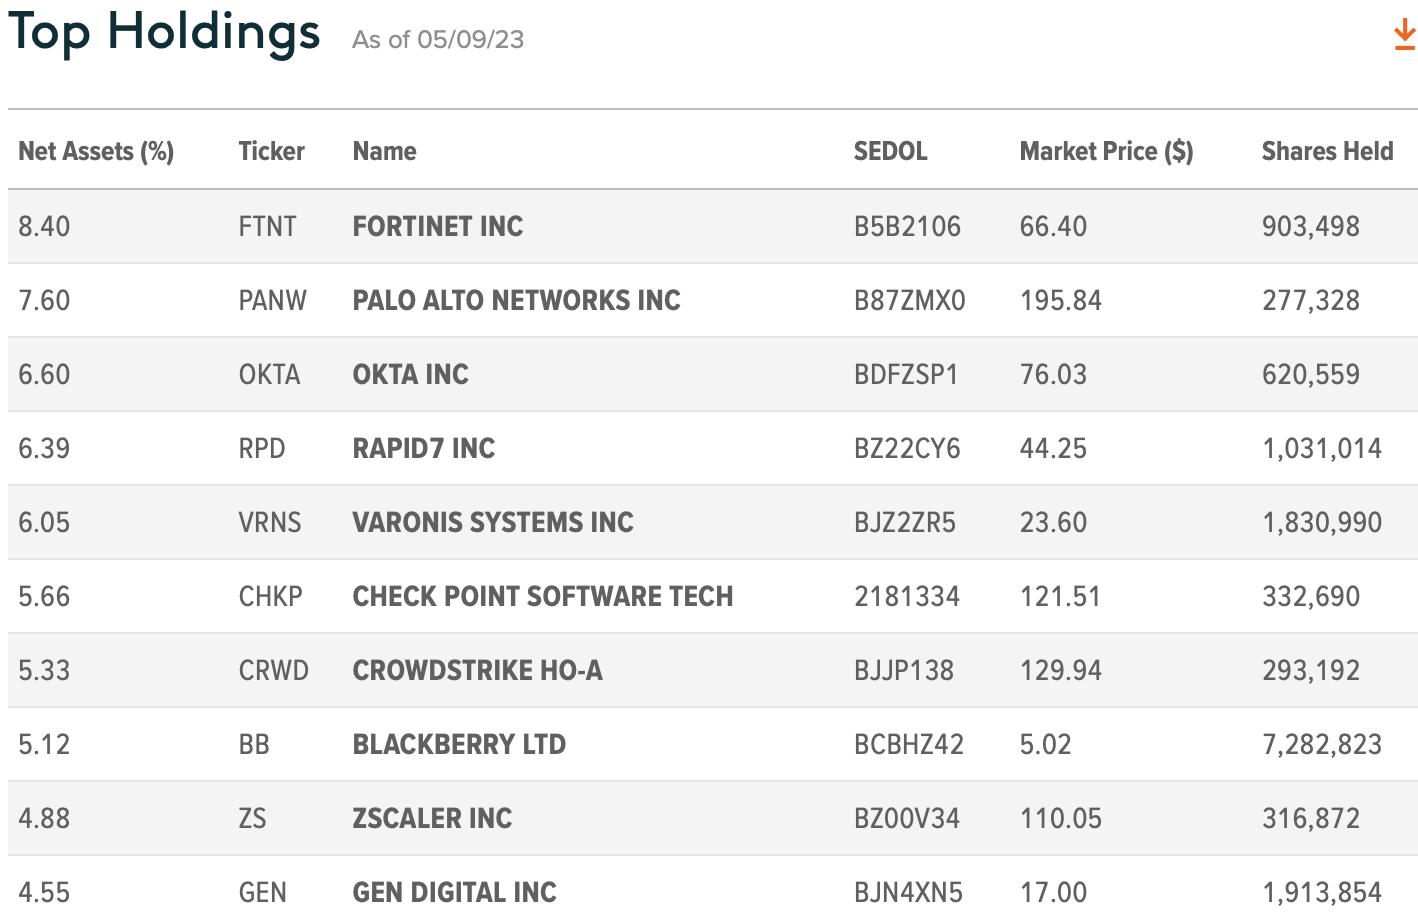Sort by the Market Price ($) header
The width and height of the screenshot is (1418, 924).
click(1106, 151)
